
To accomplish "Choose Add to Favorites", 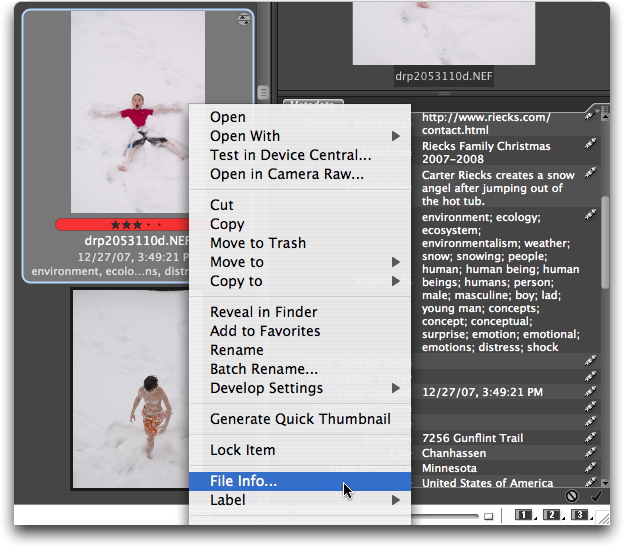I will pyautogui.click(x=300, y=331).
